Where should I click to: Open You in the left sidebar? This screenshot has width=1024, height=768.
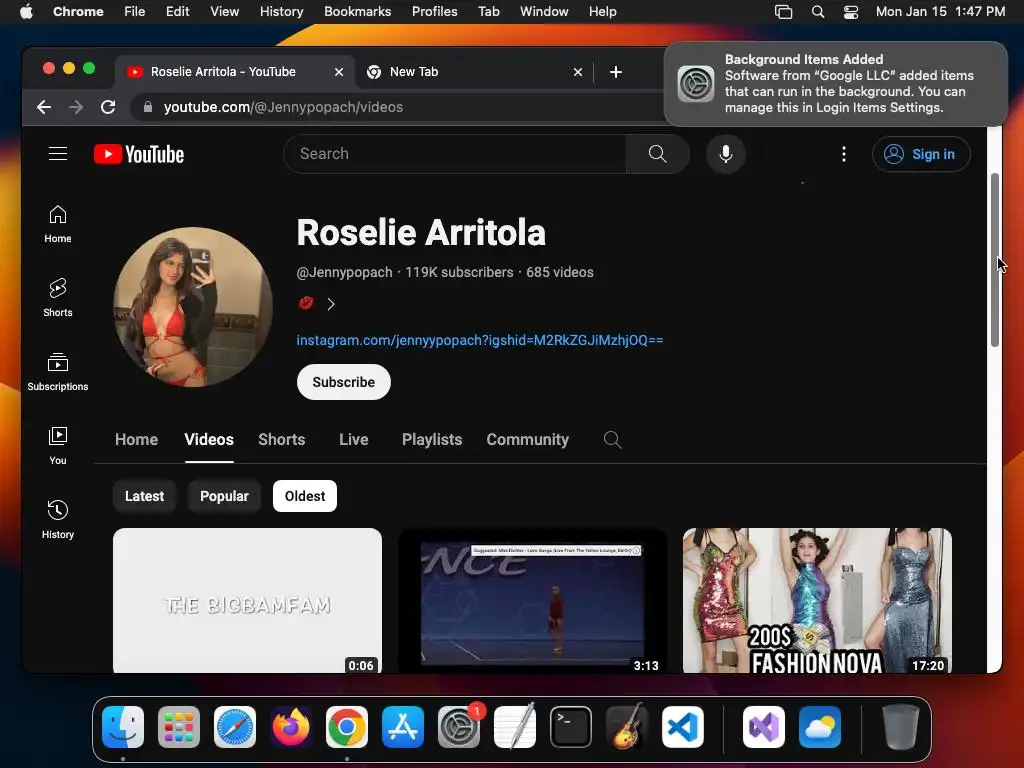(57, 445)
